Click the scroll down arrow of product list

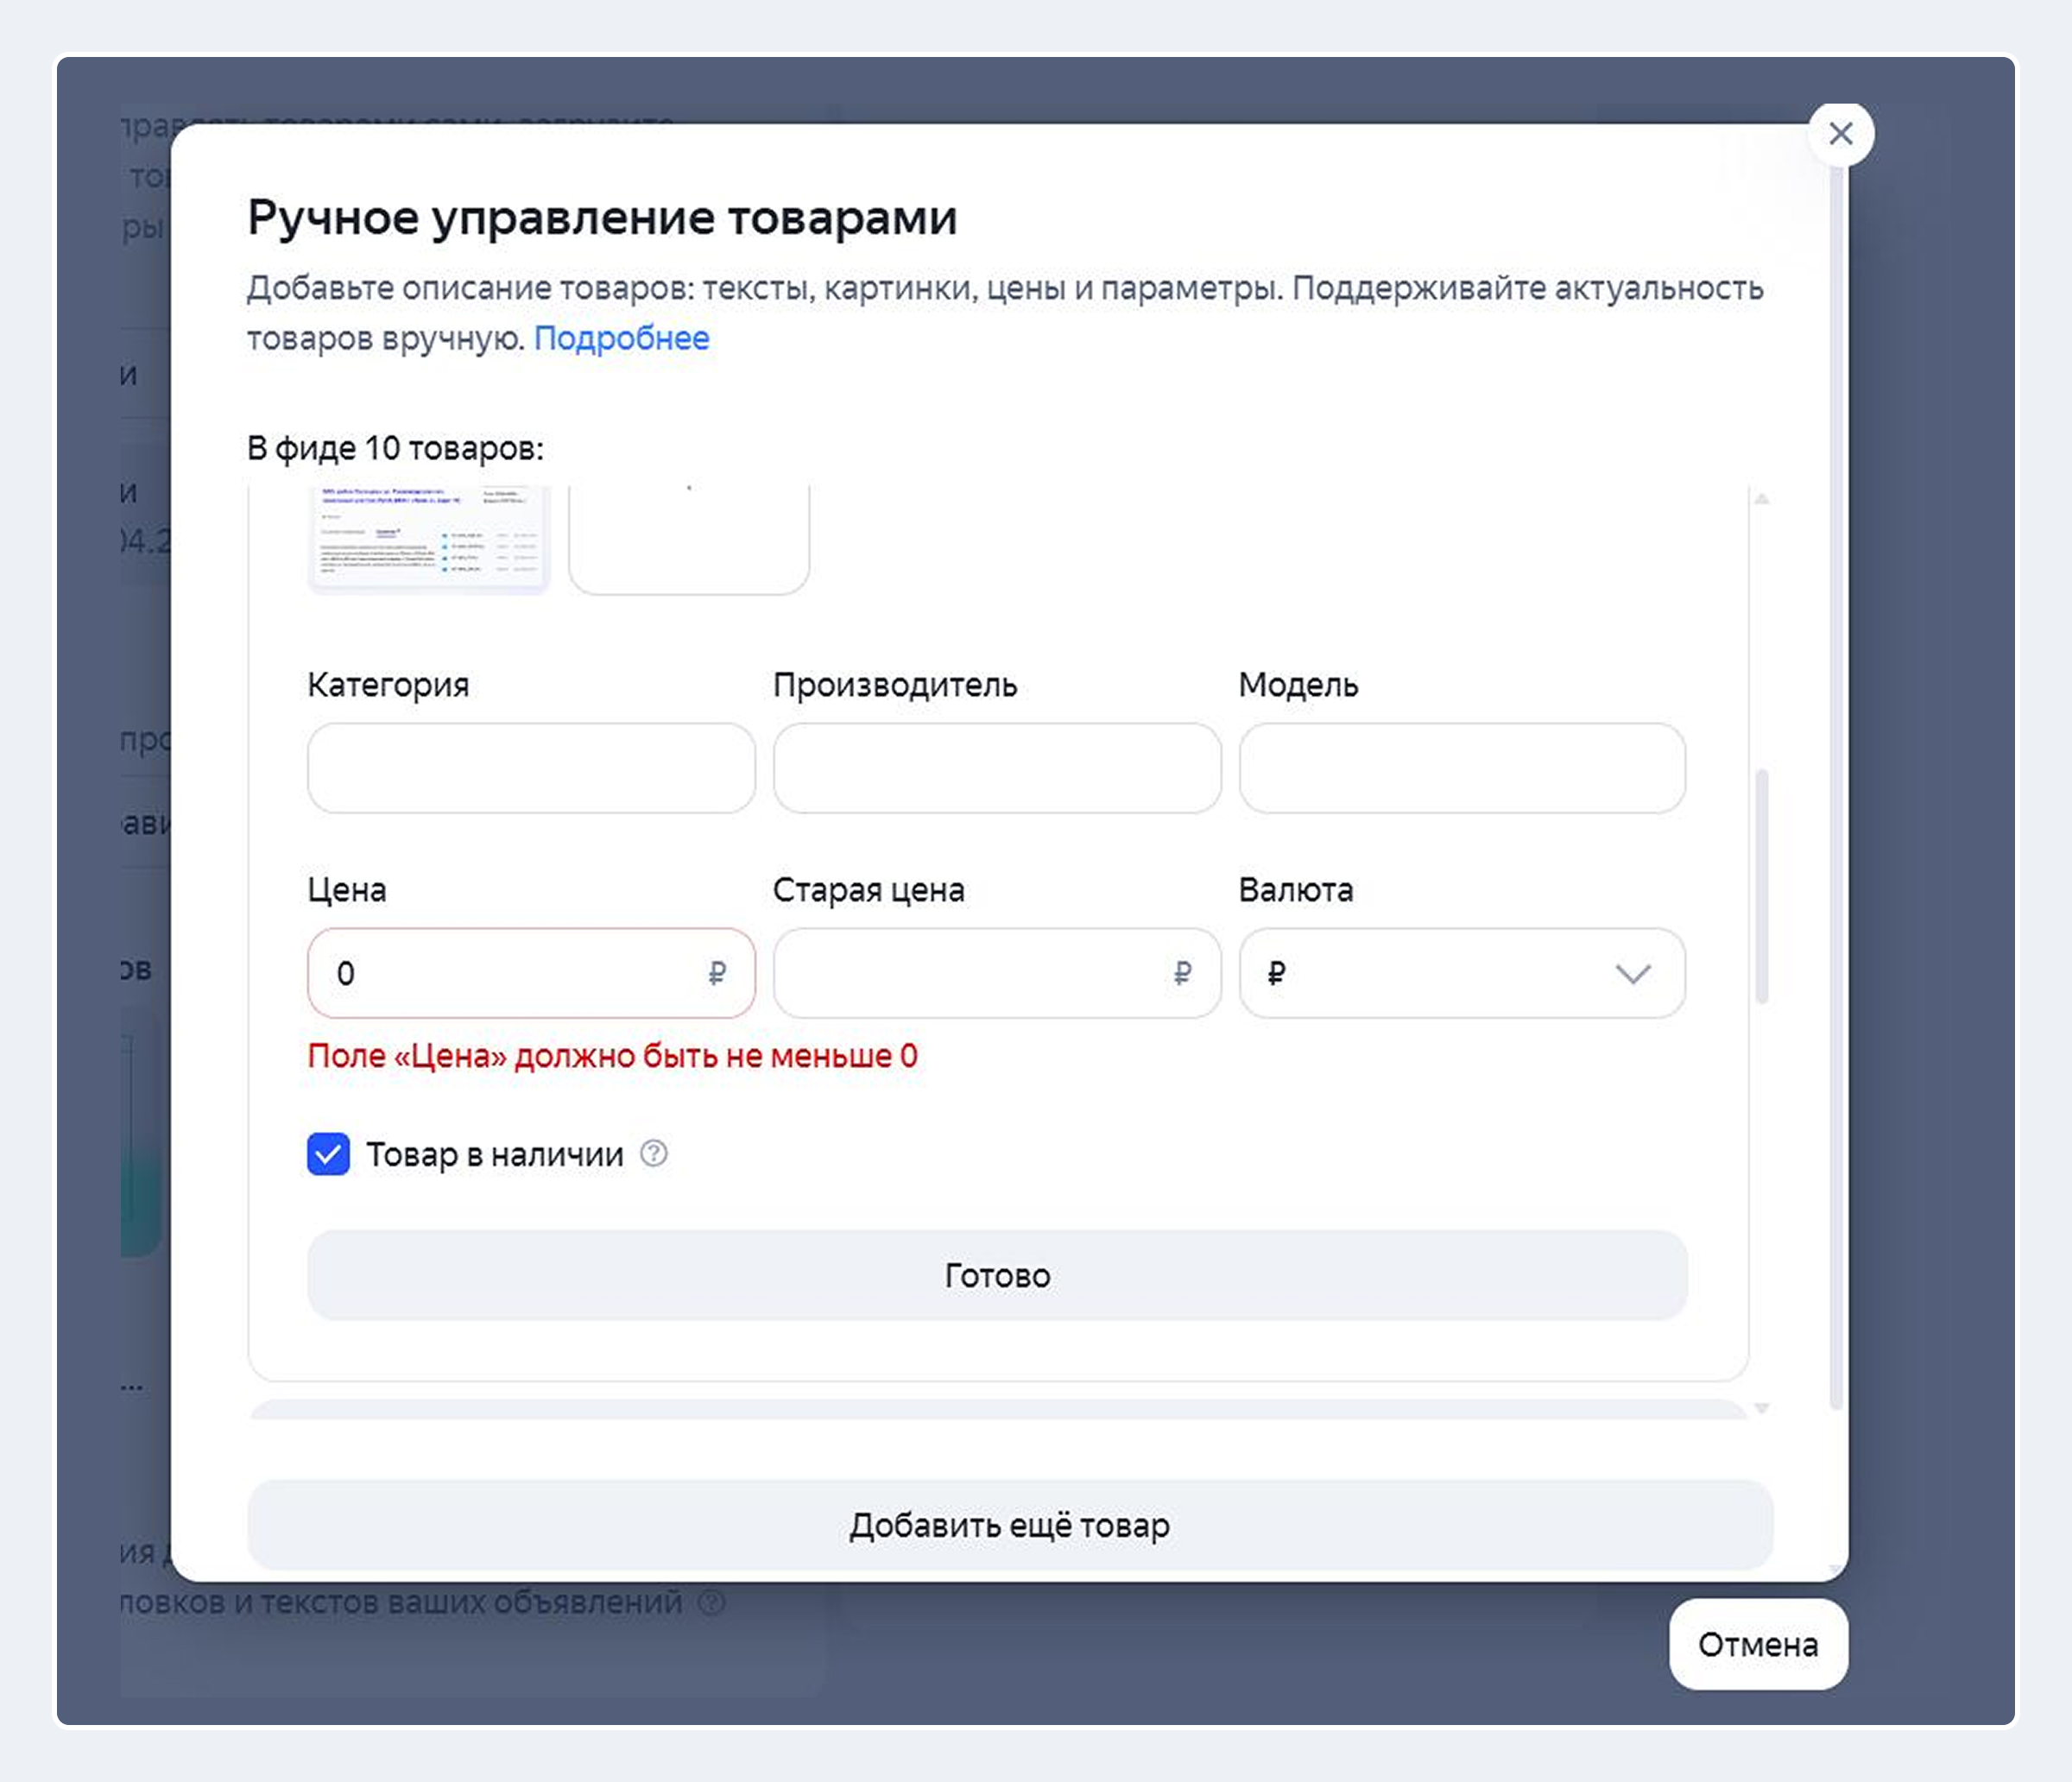click(x=1762, y=1407)
